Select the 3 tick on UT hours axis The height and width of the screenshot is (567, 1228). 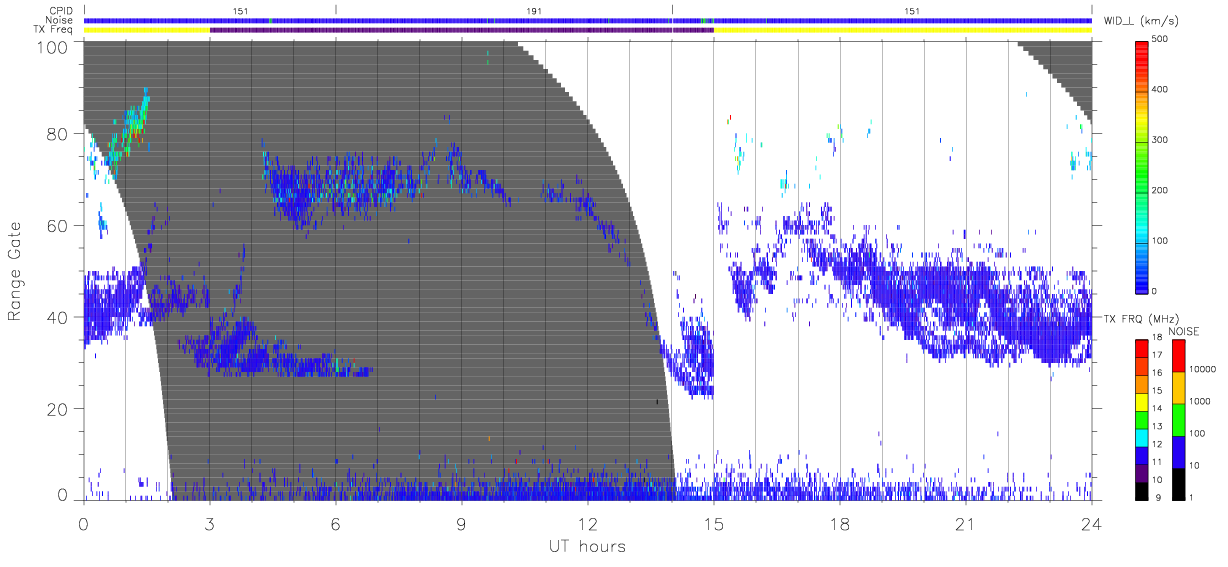[210, 523]
